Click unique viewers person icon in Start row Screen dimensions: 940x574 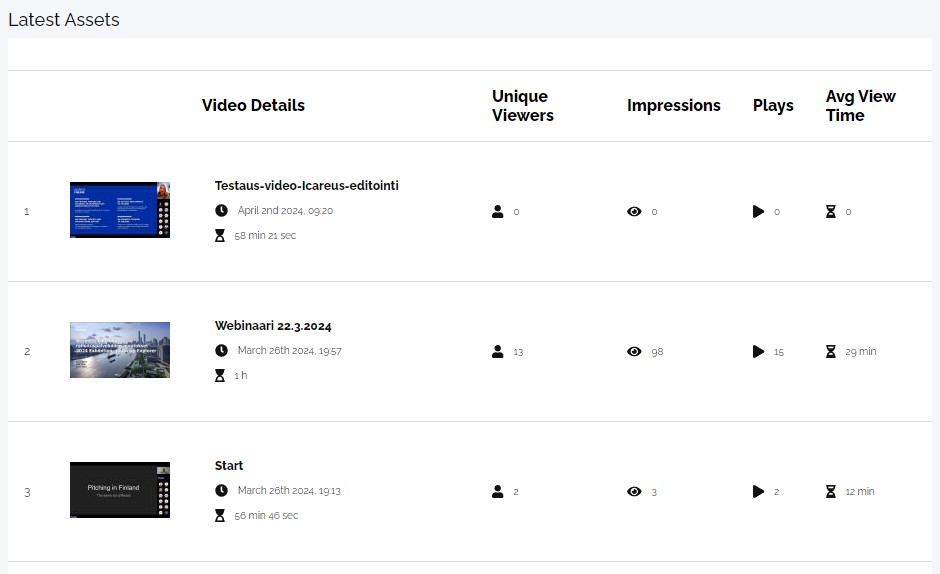point(498,491)
